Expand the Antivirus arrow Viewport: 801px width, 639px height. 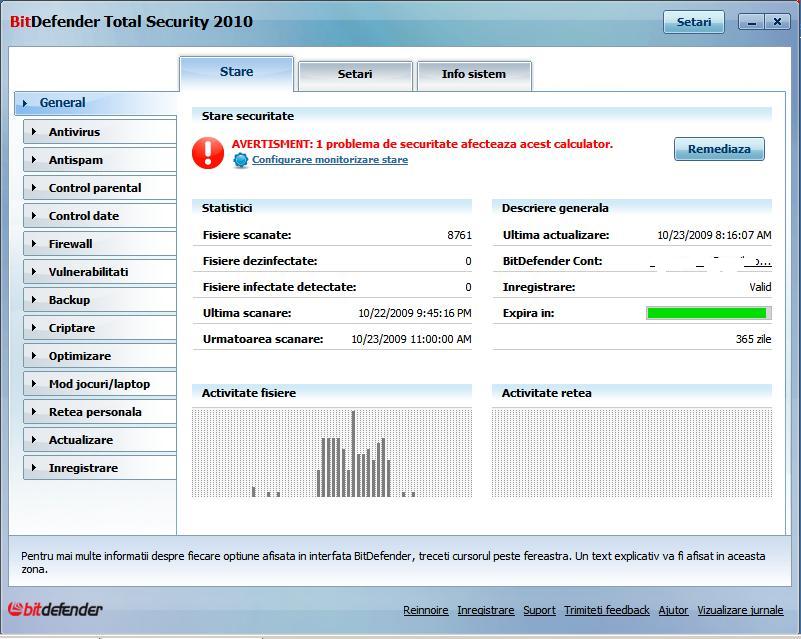click(x=34, y=132)
